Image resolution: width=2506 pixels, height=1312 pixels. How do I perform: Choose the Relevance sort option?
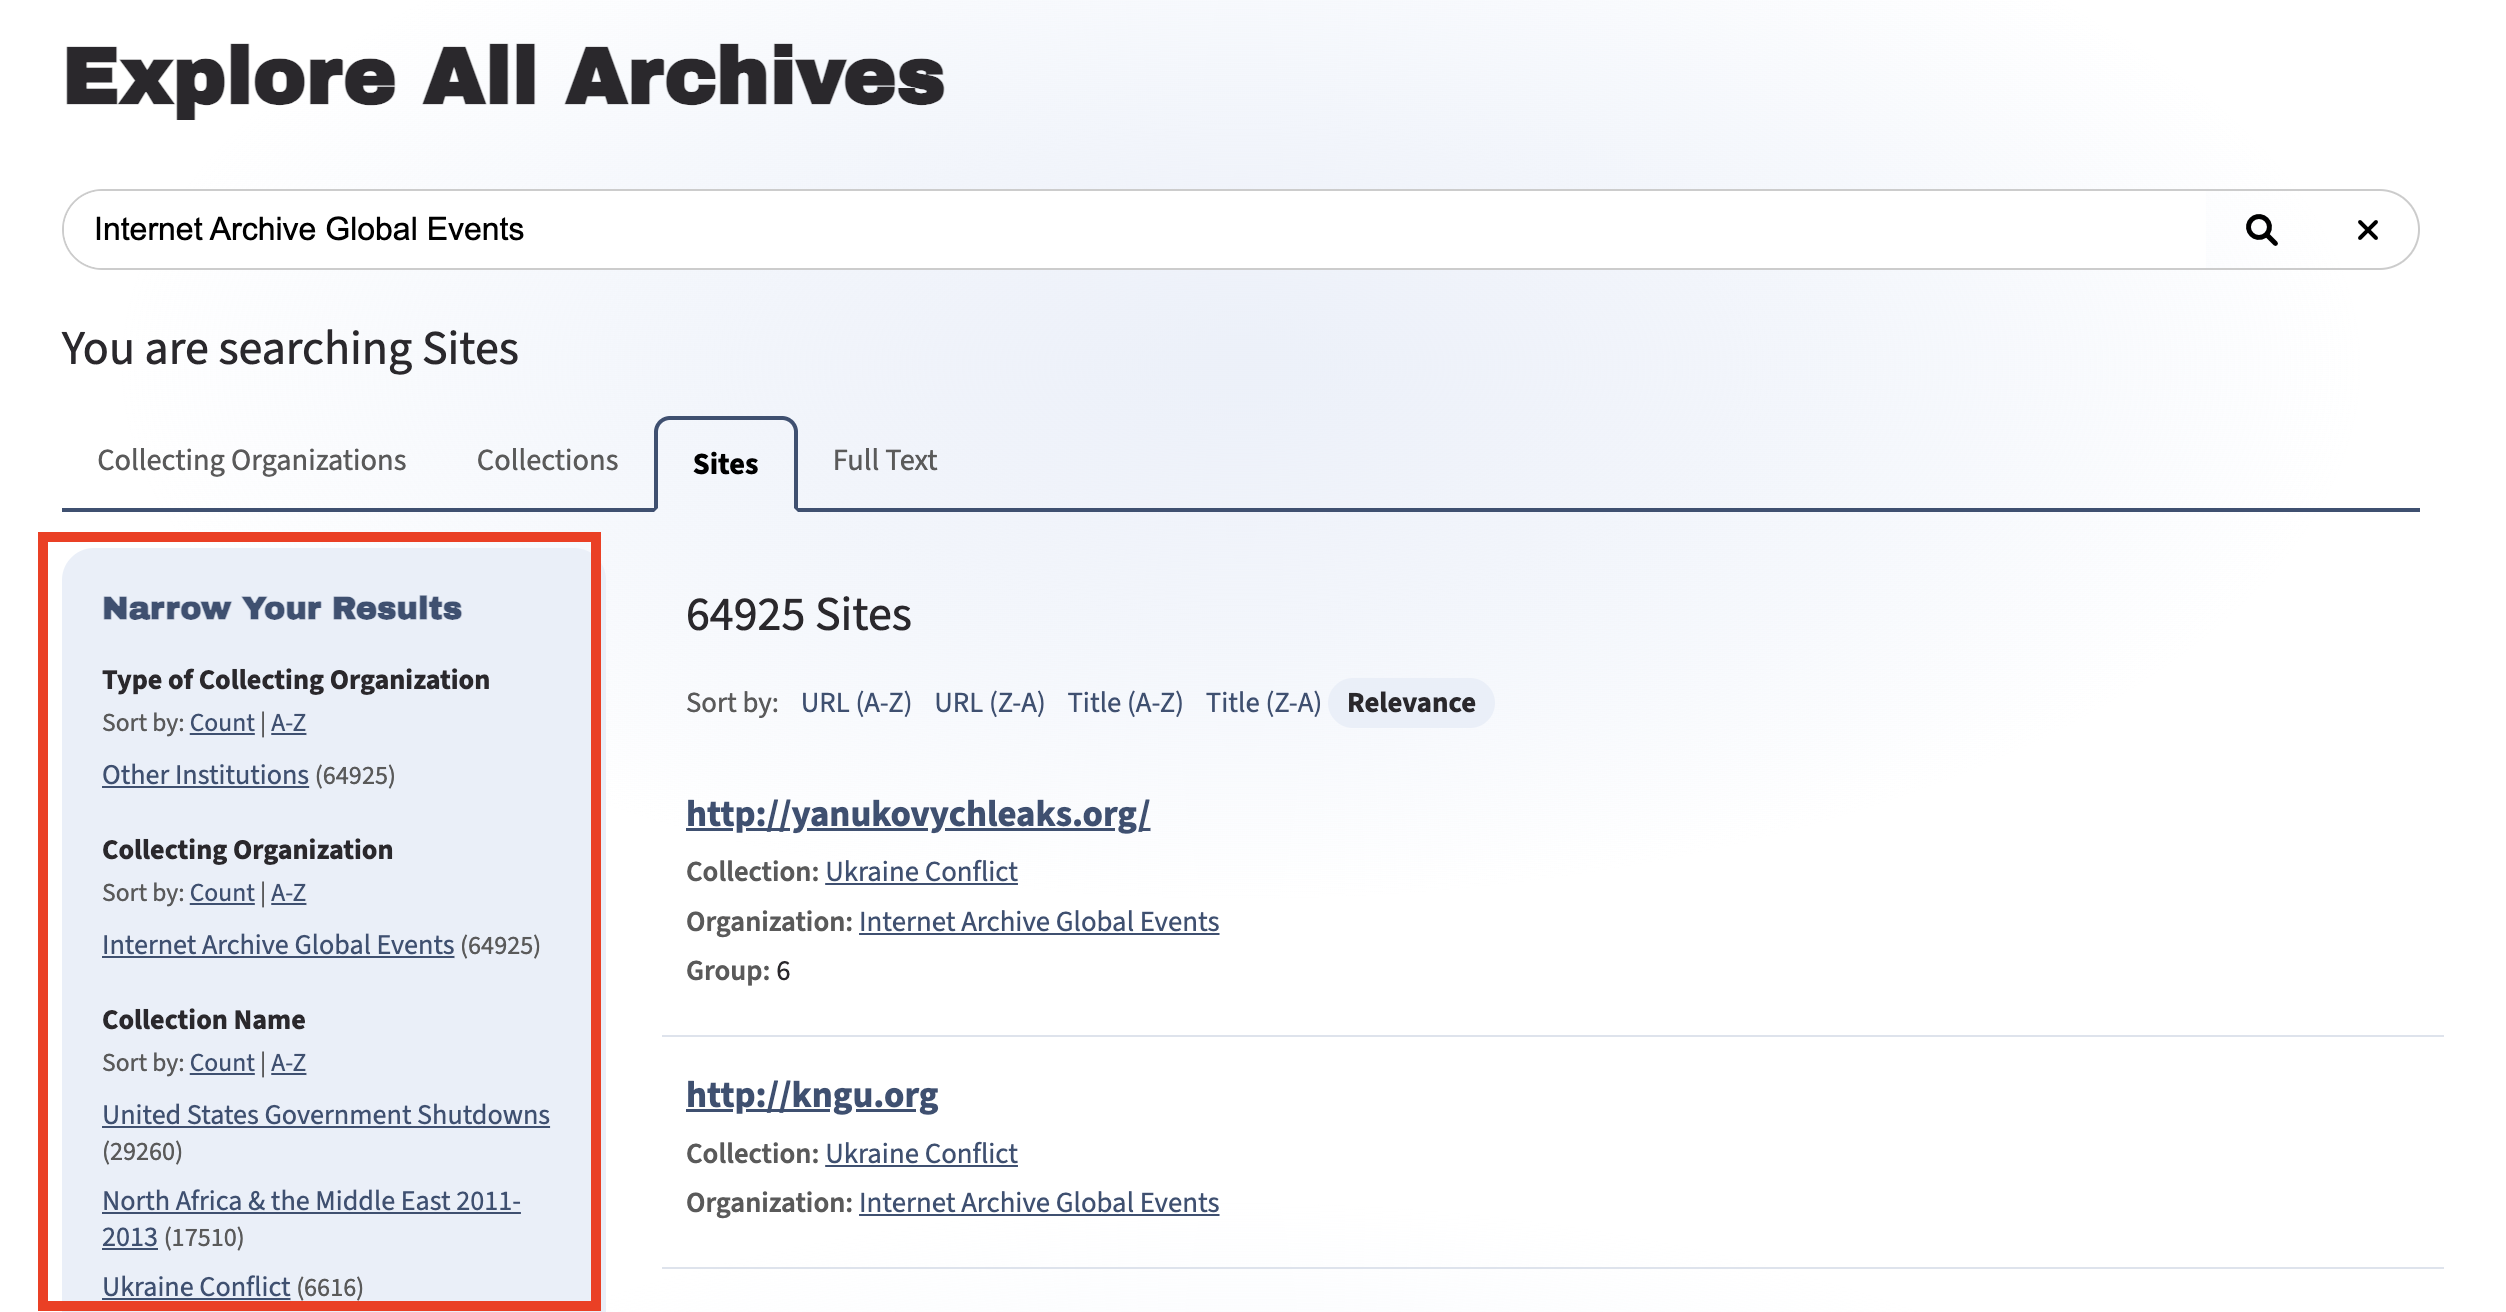point(1411,703)
